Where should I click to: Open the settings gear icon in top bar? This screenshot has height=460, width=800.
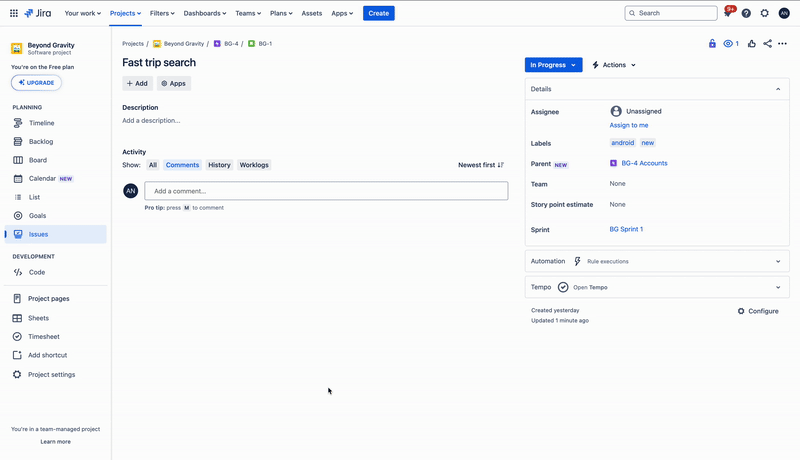click(764, 13)
